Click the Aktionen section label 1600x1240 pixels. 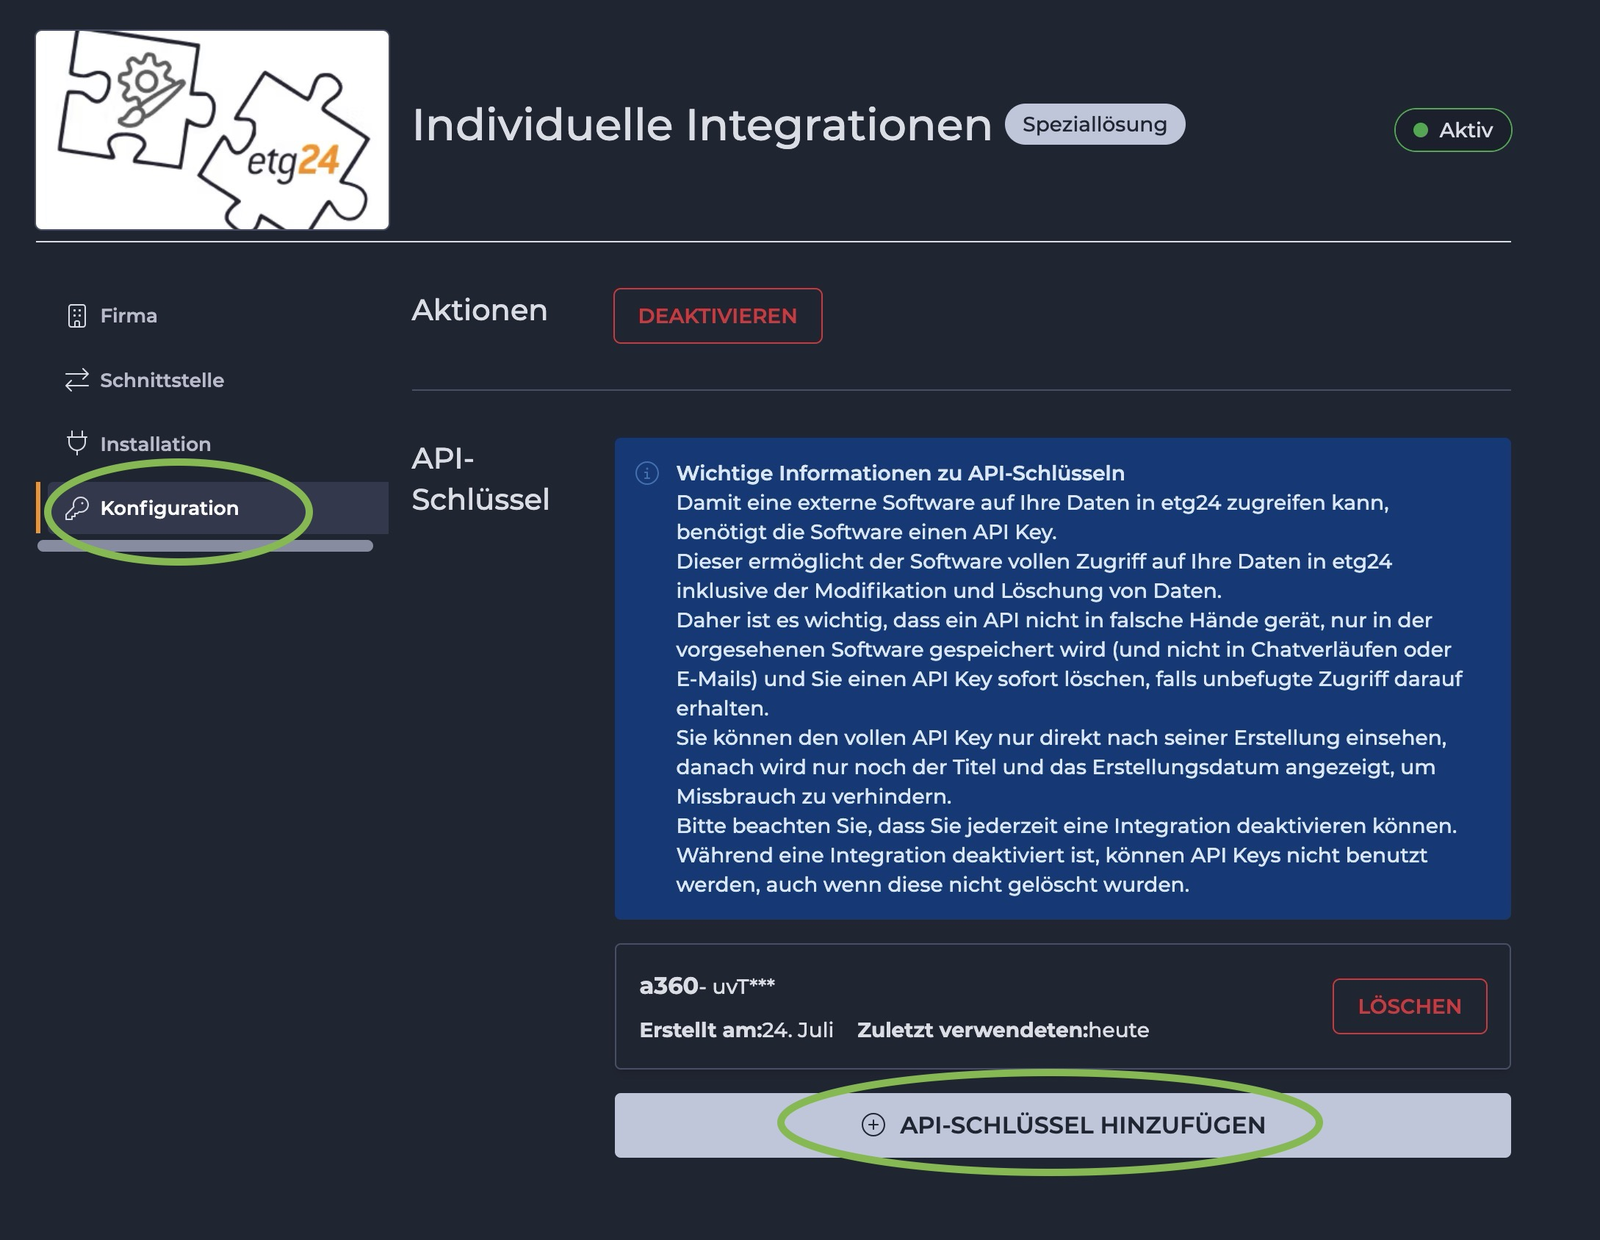pyautogui.click(x=480, y=310)
